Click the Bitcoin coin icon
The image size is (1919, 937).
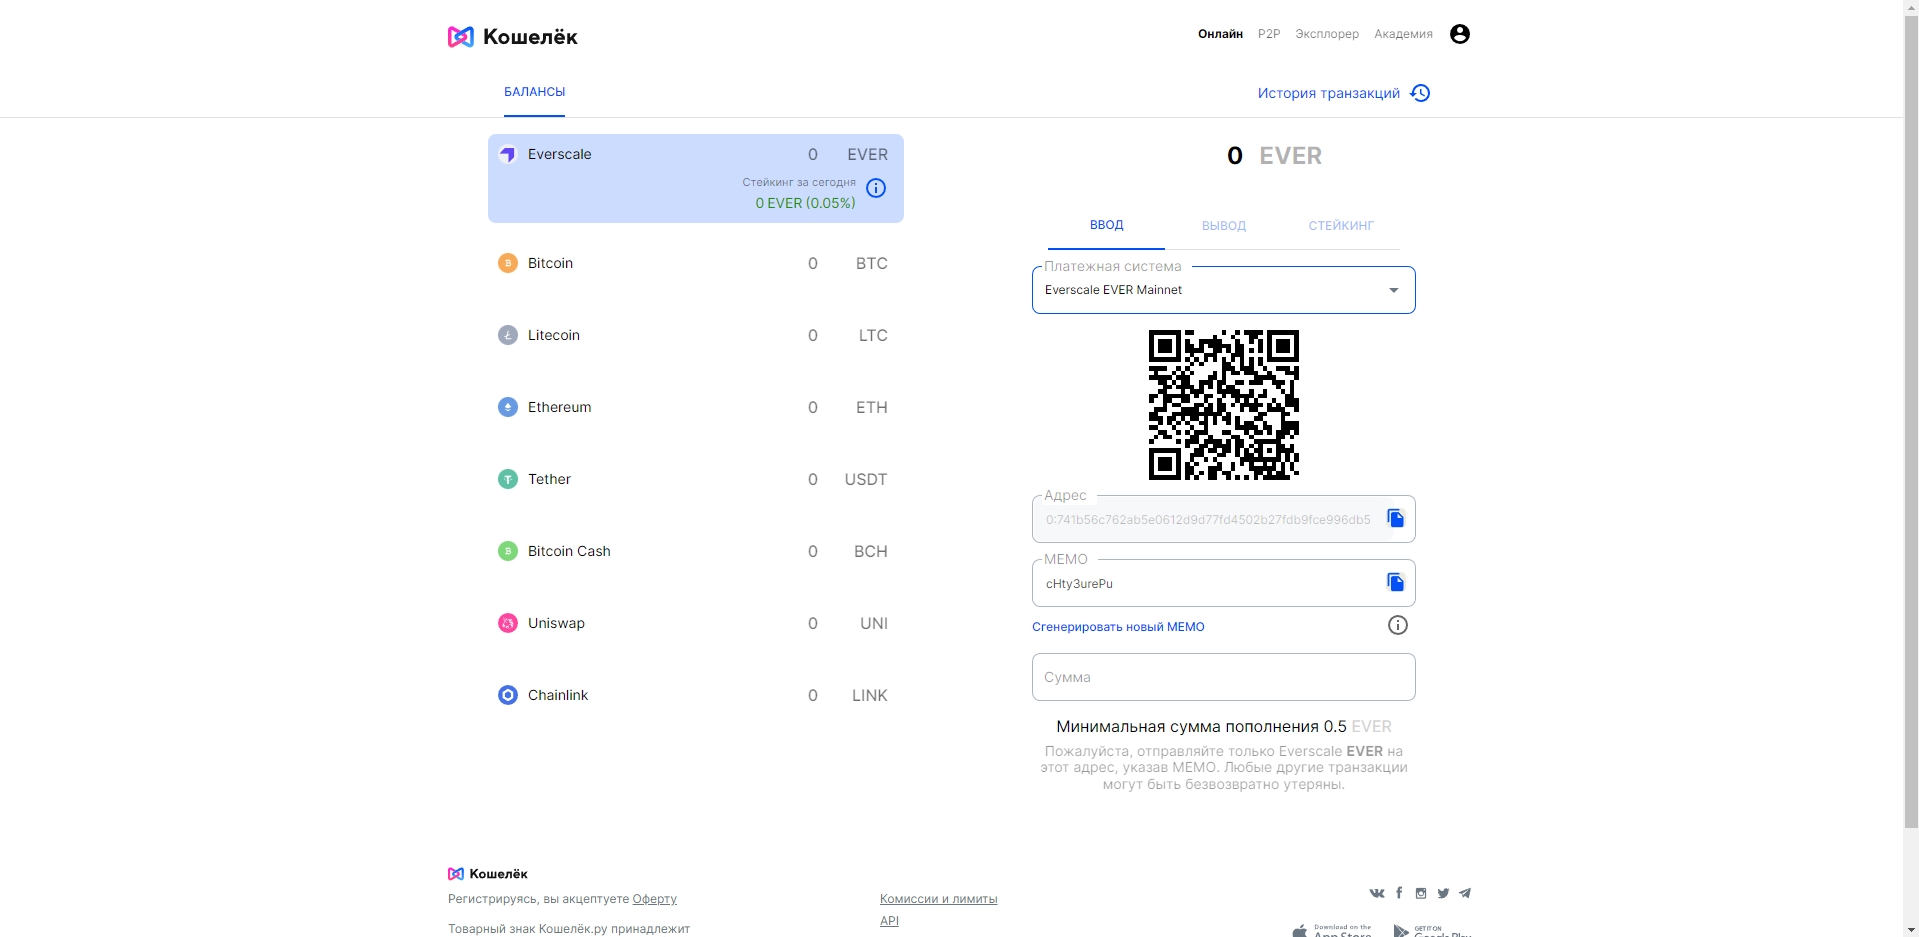tap(508, 263)
